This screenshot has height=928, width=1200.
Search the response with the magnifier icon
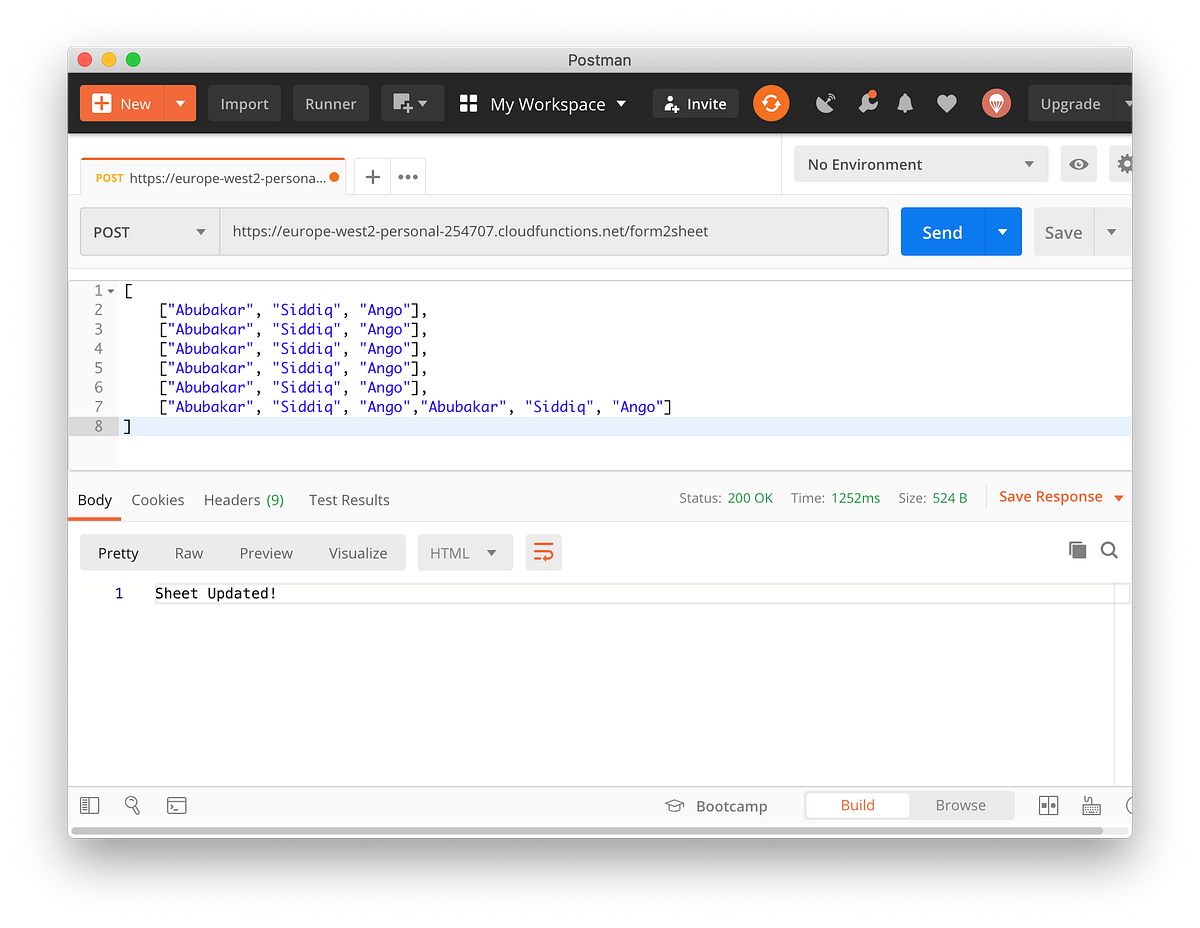1109,550
